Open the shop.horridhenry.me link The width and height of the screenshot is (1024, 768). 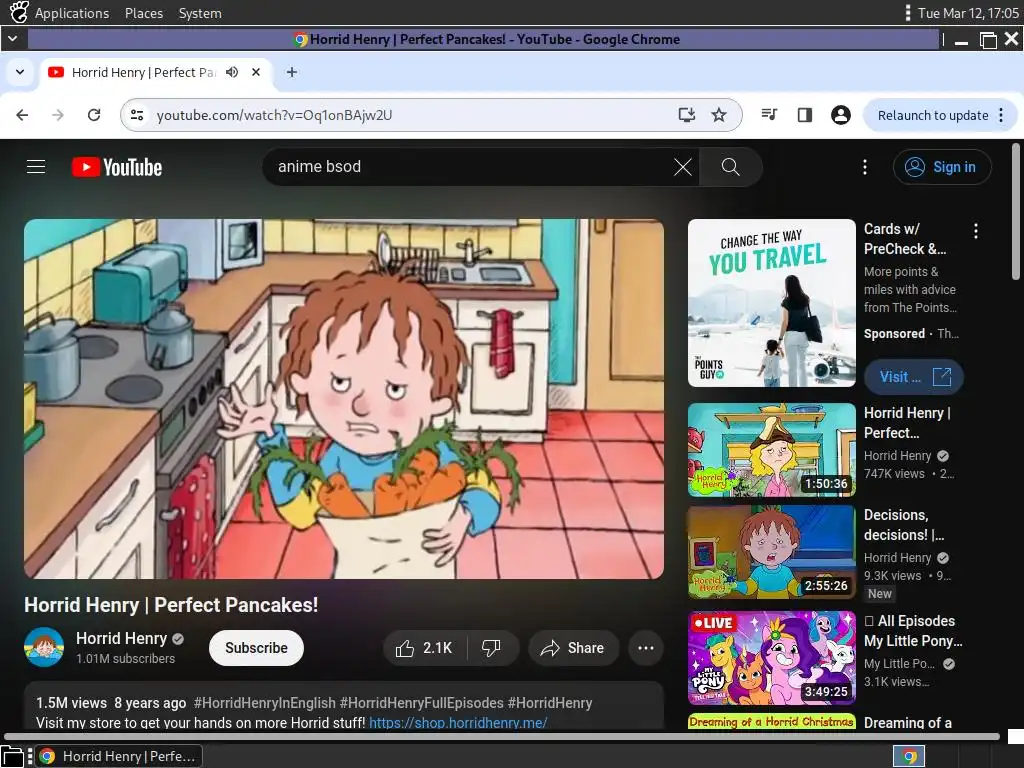(x=458, y=722)
